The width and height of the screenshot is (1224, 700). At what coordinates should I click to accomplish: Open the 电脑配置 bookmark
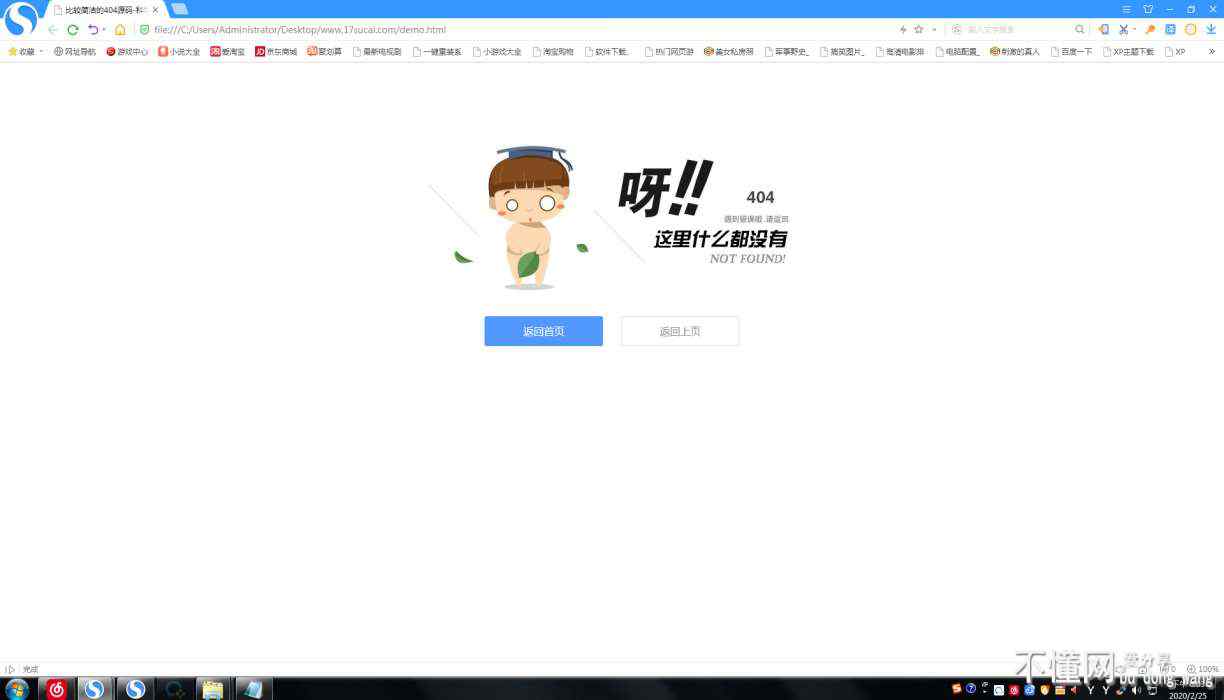958,52
